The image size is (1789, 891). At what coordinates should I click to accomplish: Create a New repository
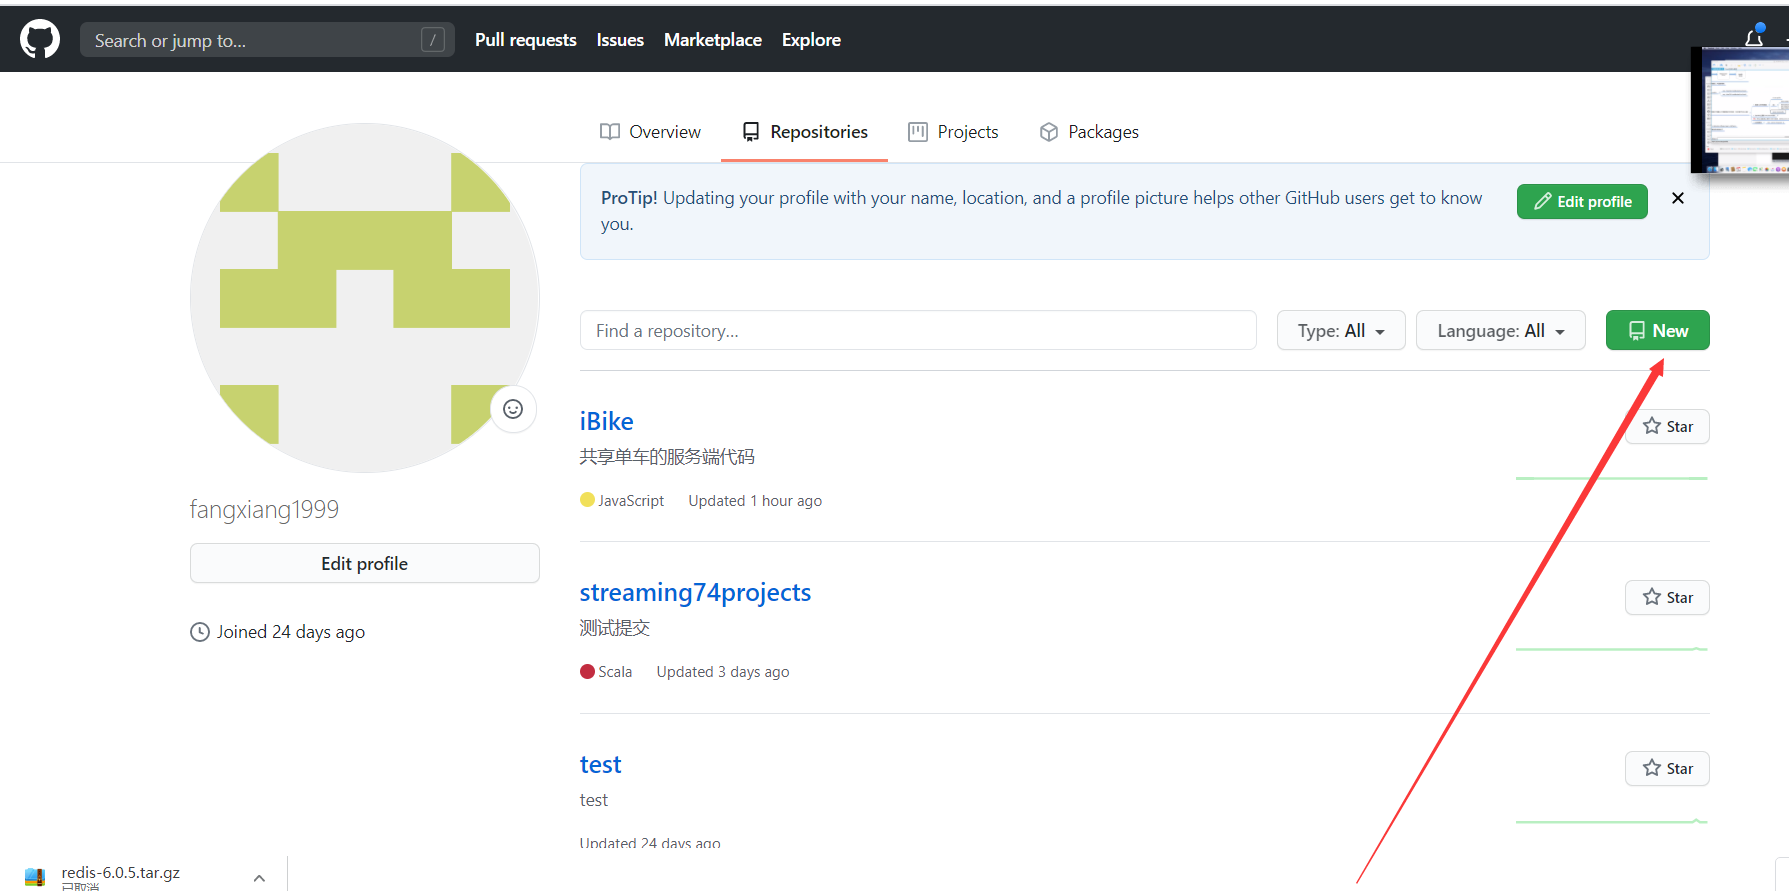(x=1658, y=330)
